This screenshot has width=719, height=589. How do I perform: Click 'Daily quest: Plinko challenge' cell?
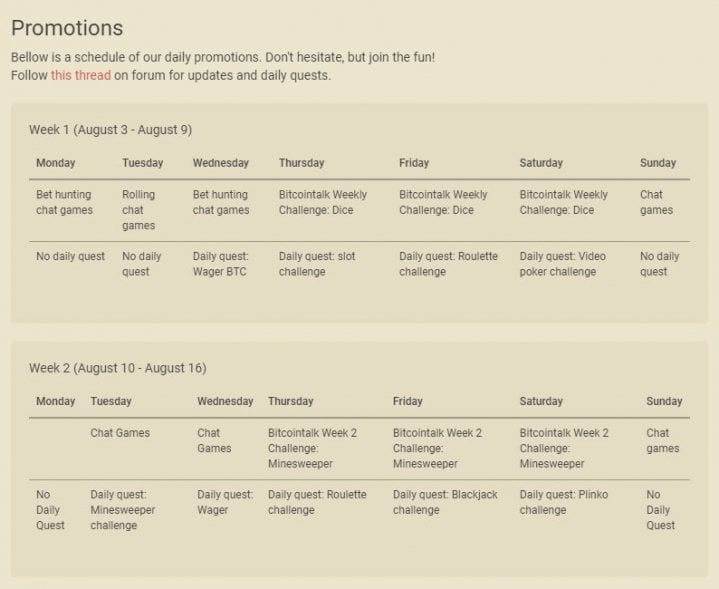point(564,502)
